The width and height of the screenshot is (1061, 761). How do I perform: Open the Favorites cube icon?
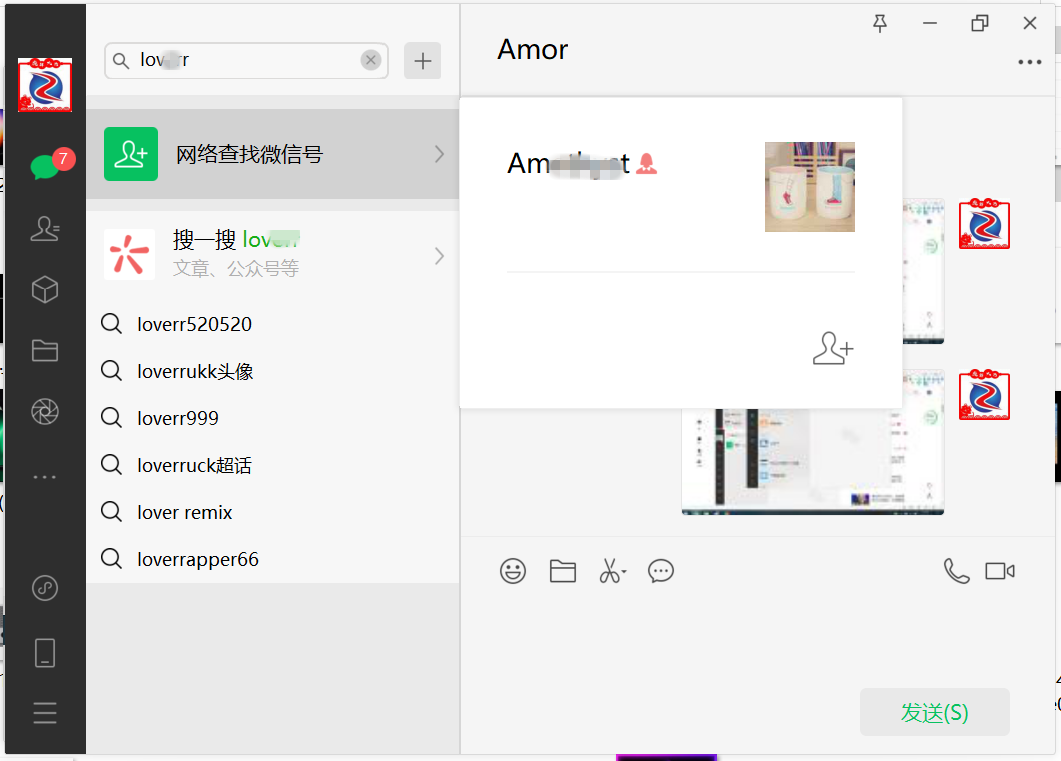(45, 290)
